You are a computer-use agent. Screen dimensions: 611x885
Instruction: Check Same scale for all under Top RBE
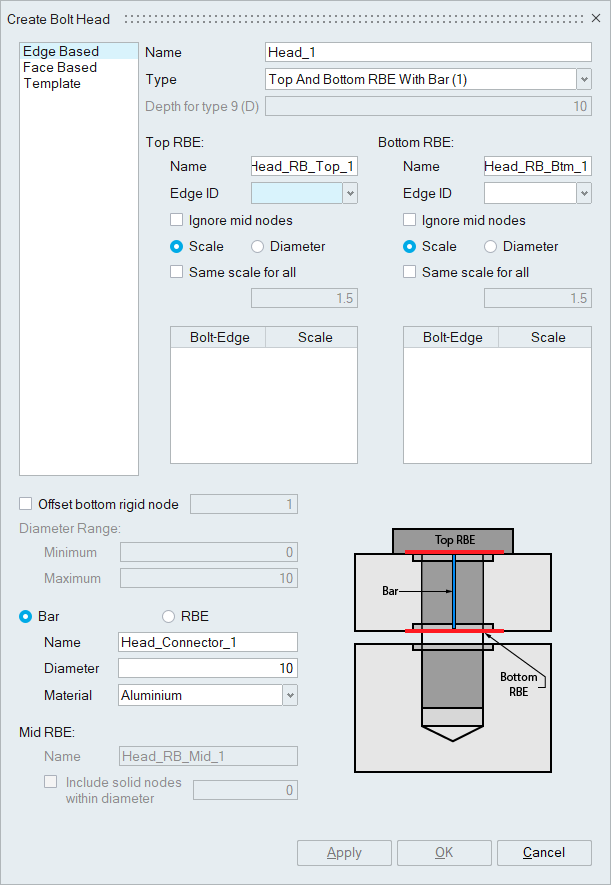pos(177,272)
